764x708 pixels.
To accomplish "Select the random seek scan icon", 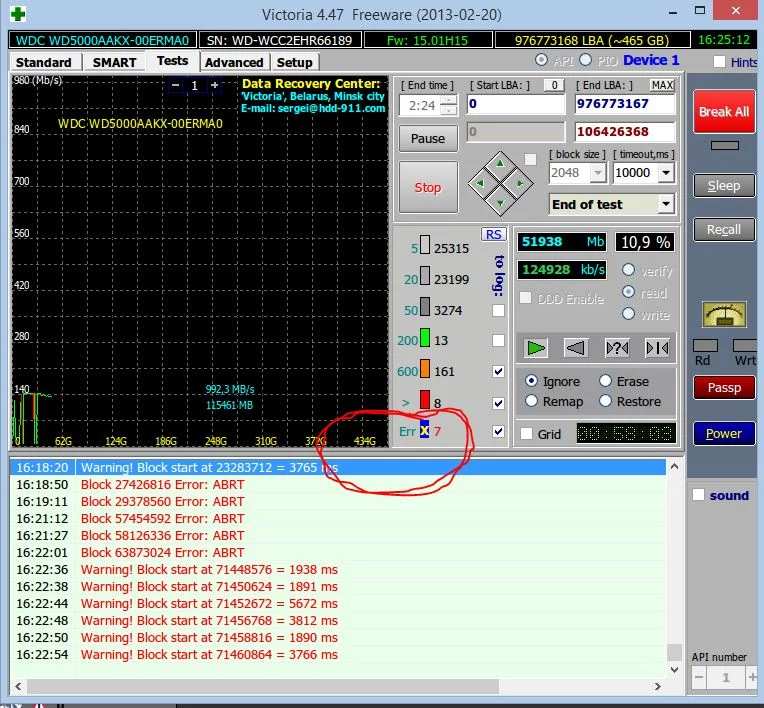I will click(x=617, y=347).
